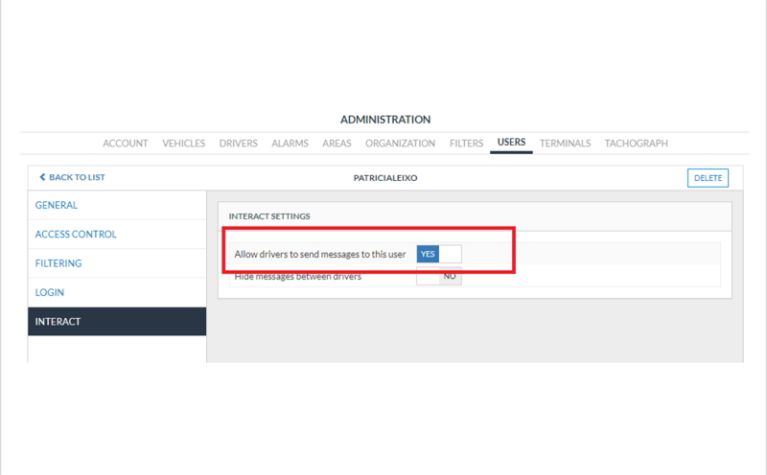
Task: Select the Filtering sidebar item
Action: 117,263
